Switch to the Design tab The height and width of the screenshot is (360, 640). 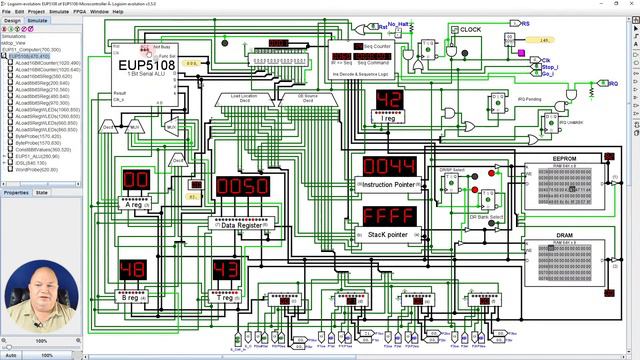tap(12, 20)
